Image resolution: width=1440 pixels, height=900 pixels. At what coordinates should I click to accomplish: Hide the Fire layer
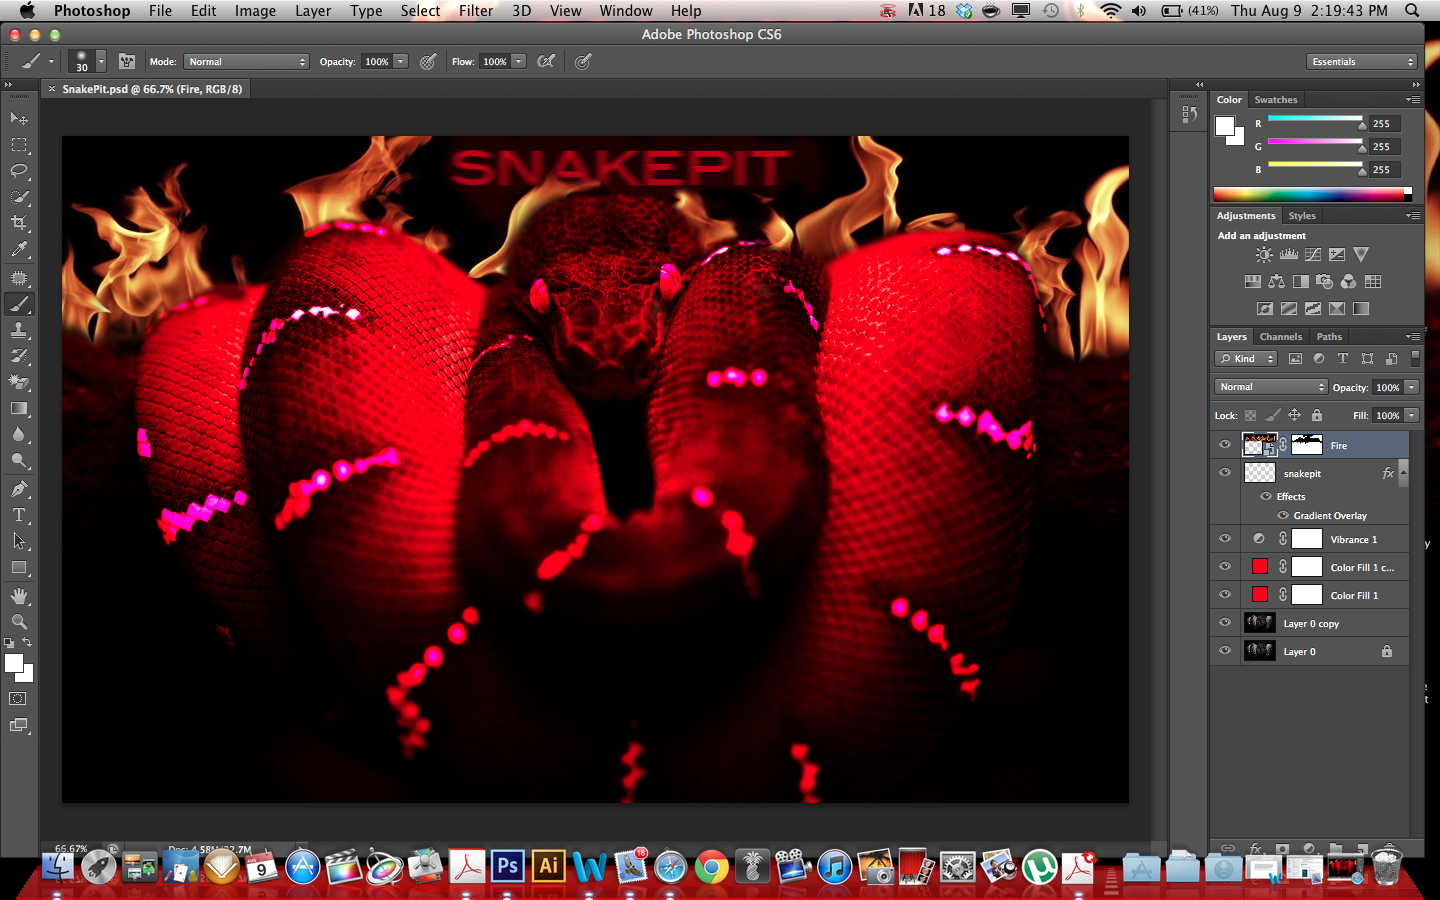pos(1224,444)
